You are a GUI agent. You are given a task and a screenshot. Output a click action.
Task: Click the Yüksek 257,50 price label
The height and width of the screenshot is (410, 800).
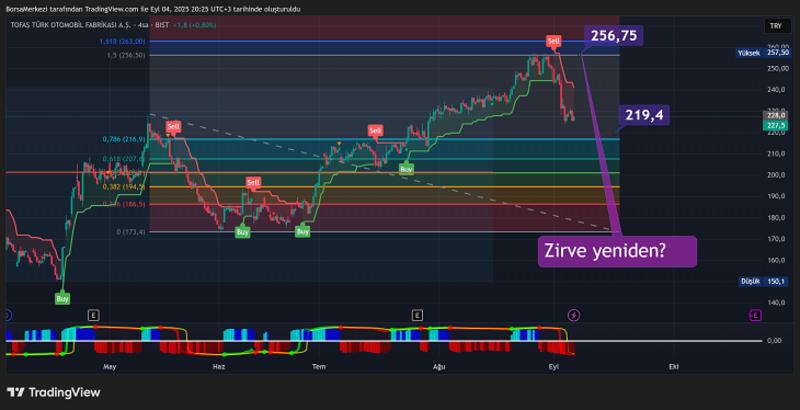[x=763, y=53]
